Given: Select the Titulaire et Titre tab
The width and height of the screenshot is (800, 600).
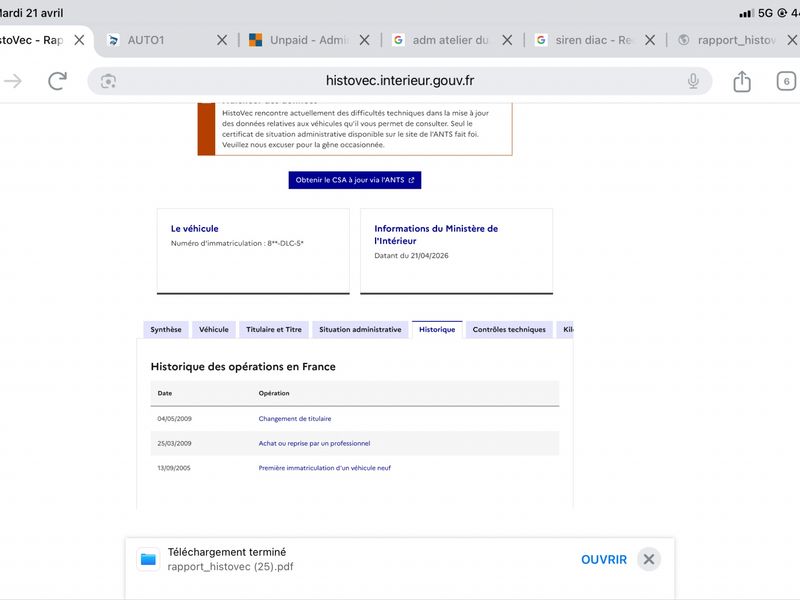Looking at the screenshot, I should 274,330.
